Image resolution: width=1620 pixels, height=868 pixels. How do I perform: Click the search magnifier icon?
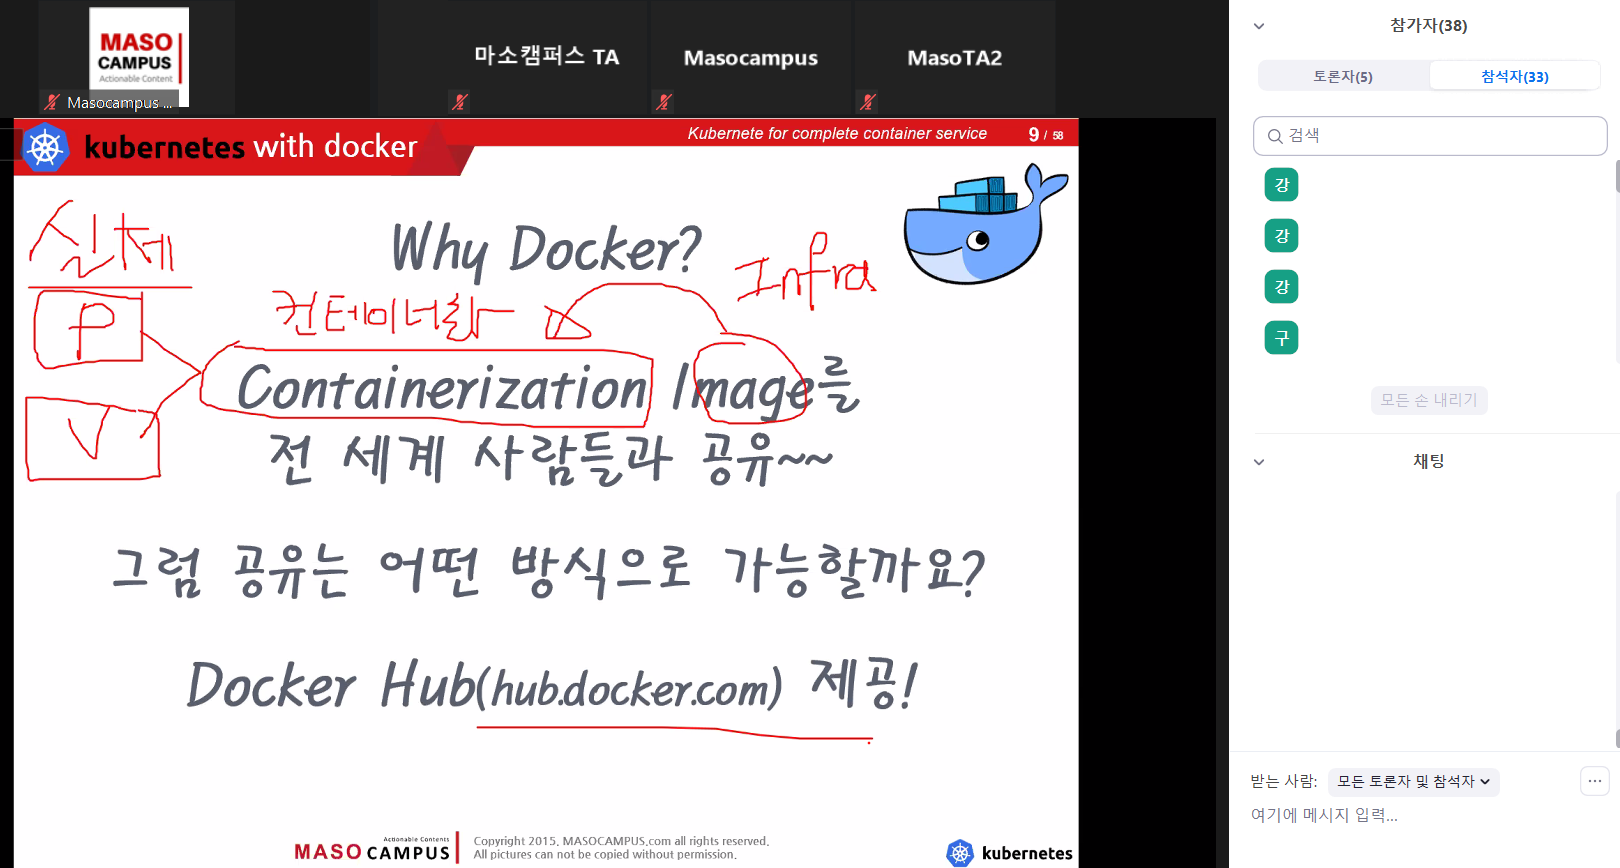tap(1275, 136)
